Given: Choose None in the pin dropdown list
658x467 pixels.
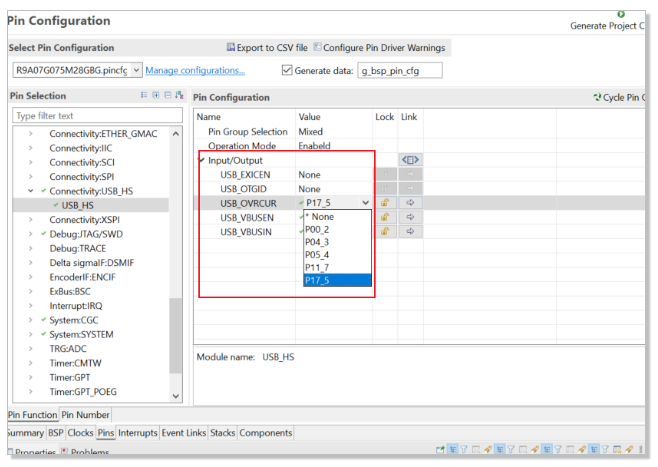Looking at the screenshot, I should click(337, 217).
